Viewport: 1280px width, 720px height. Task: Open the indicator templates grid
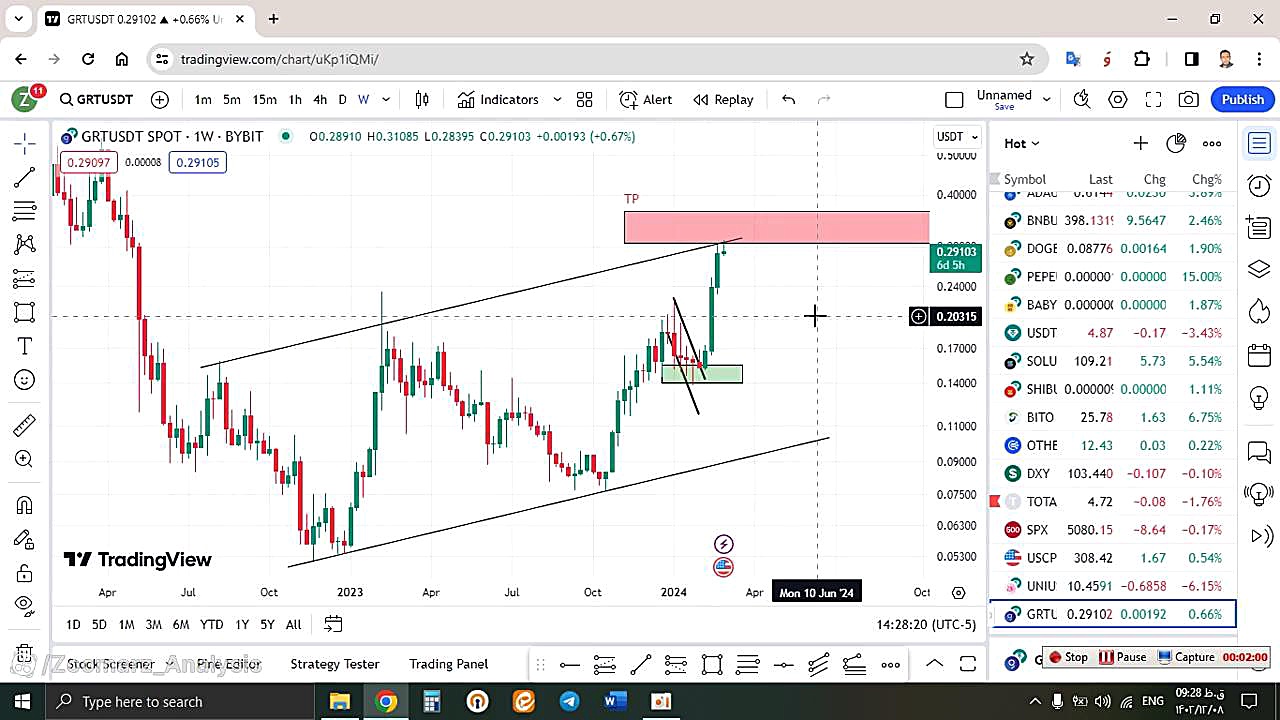(x=585, y=99)
